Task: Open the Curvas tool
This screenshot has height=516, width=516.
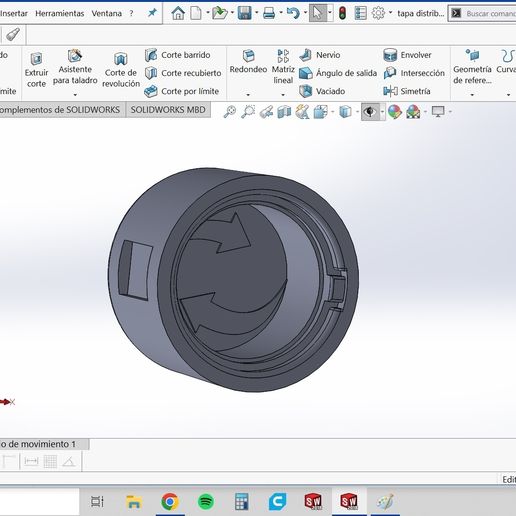Action: tap(506, 62)
